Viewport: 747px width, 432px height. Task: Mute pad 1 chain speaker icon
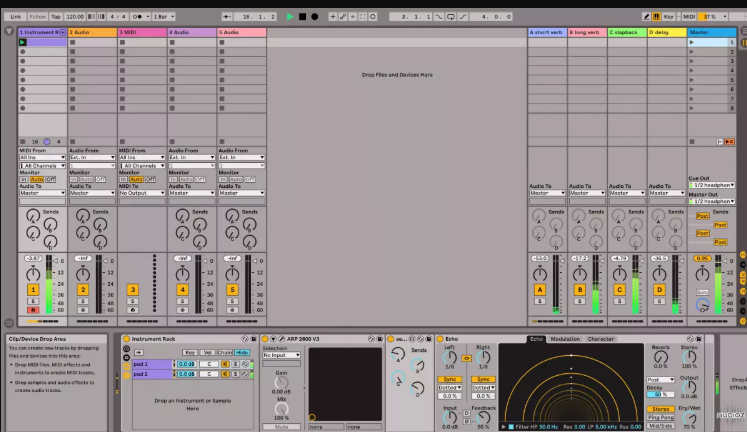pyautogui.click(x=225, y=364)
